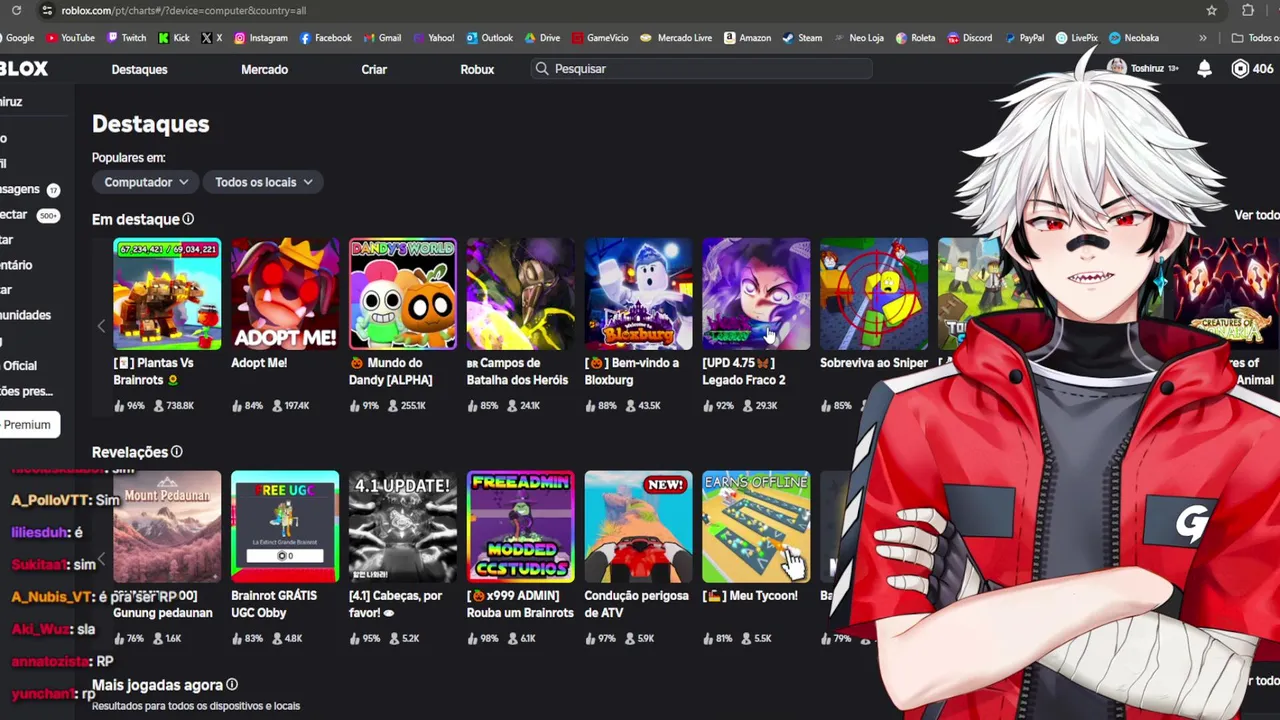
Task: Open Roblox notifications bell
Action: pyautogui.click(x=1205, y=69)
